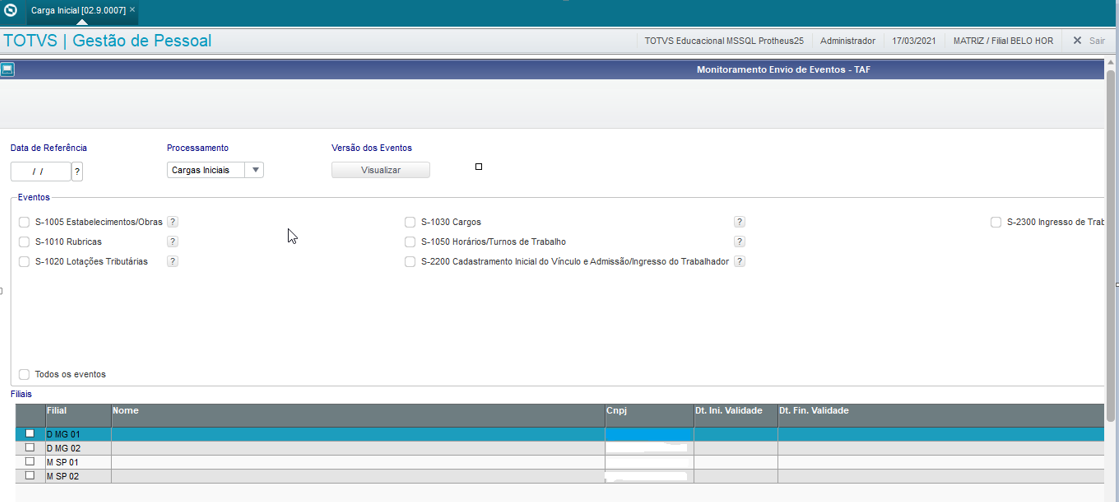Open the Processamento dropdown arrow
The width and height of the screenshot is (1119, 502).
255,171
